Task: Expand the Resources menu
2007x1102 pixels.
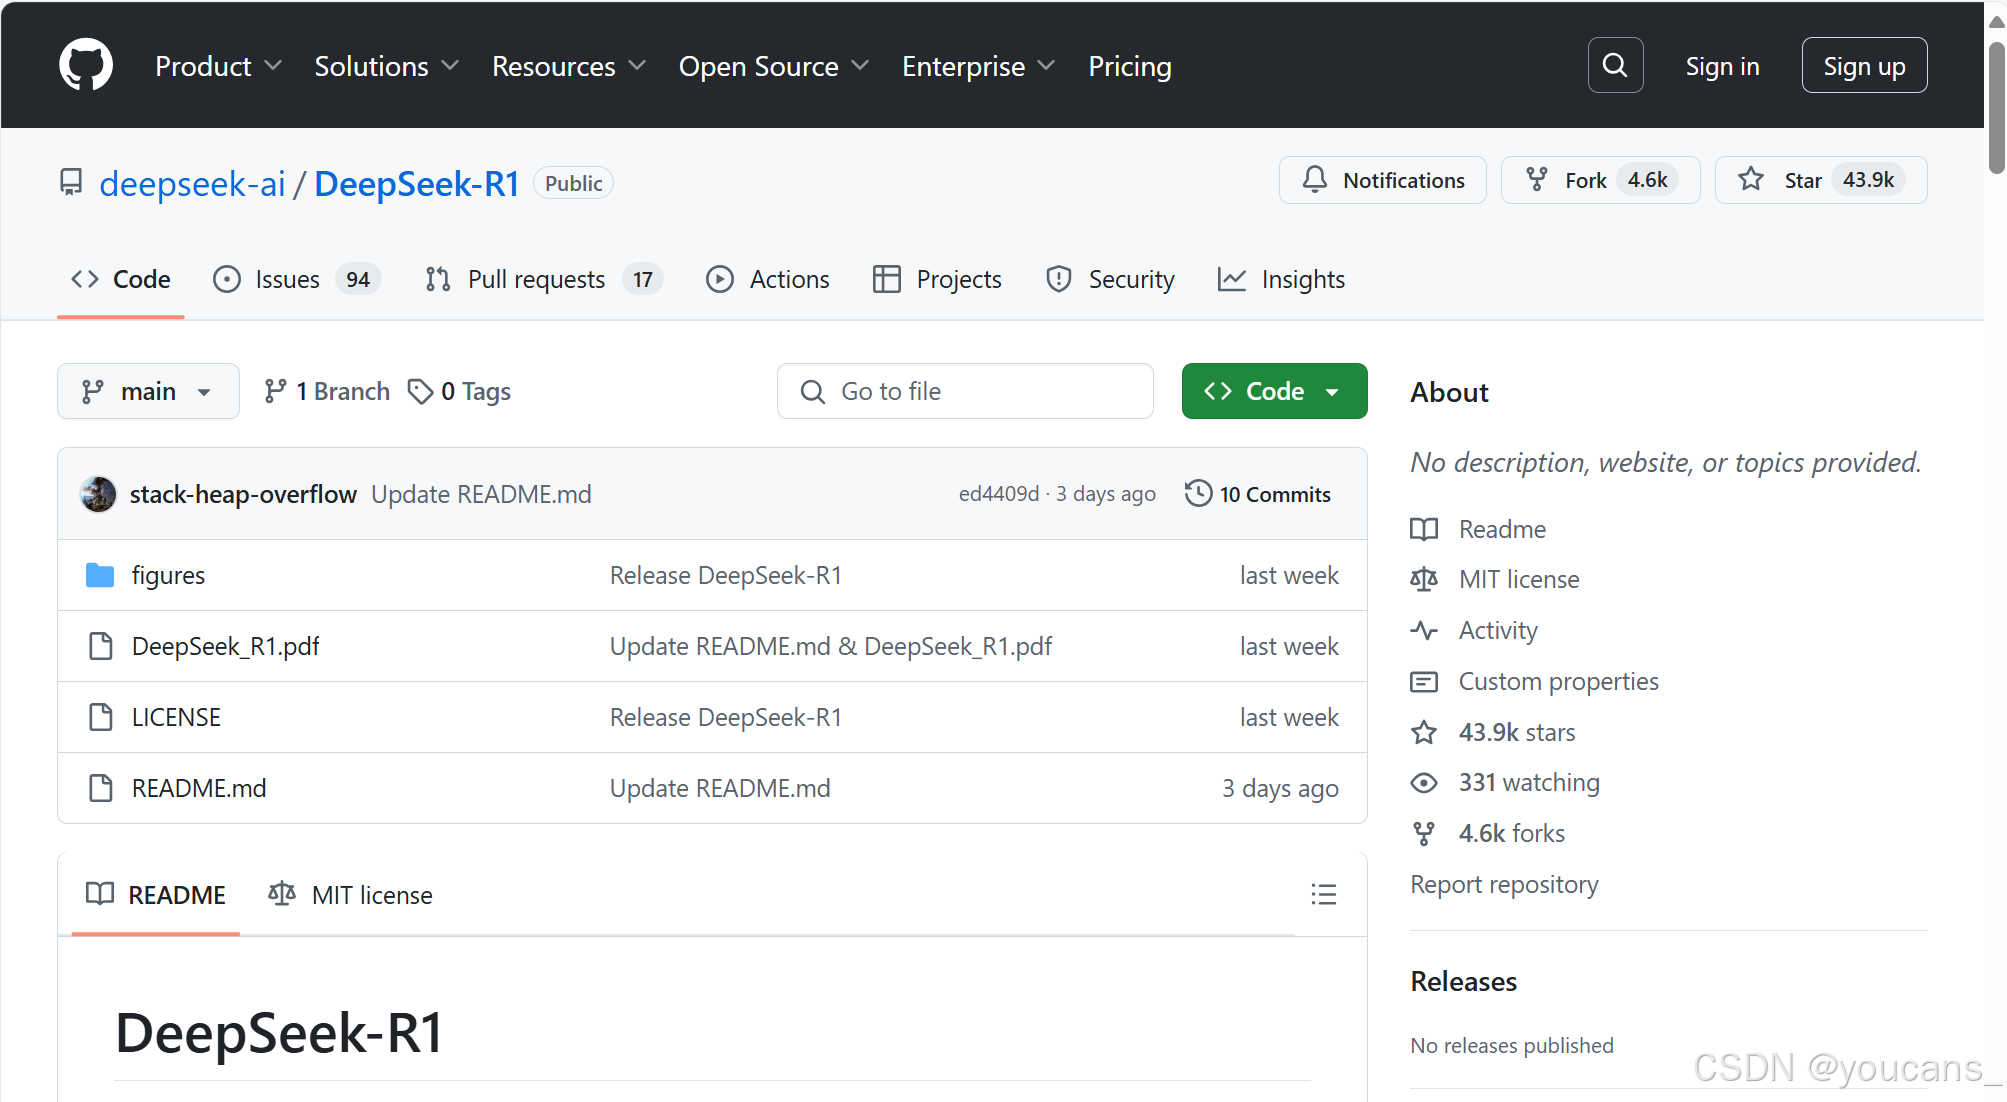Action: [x=569, y=66]
